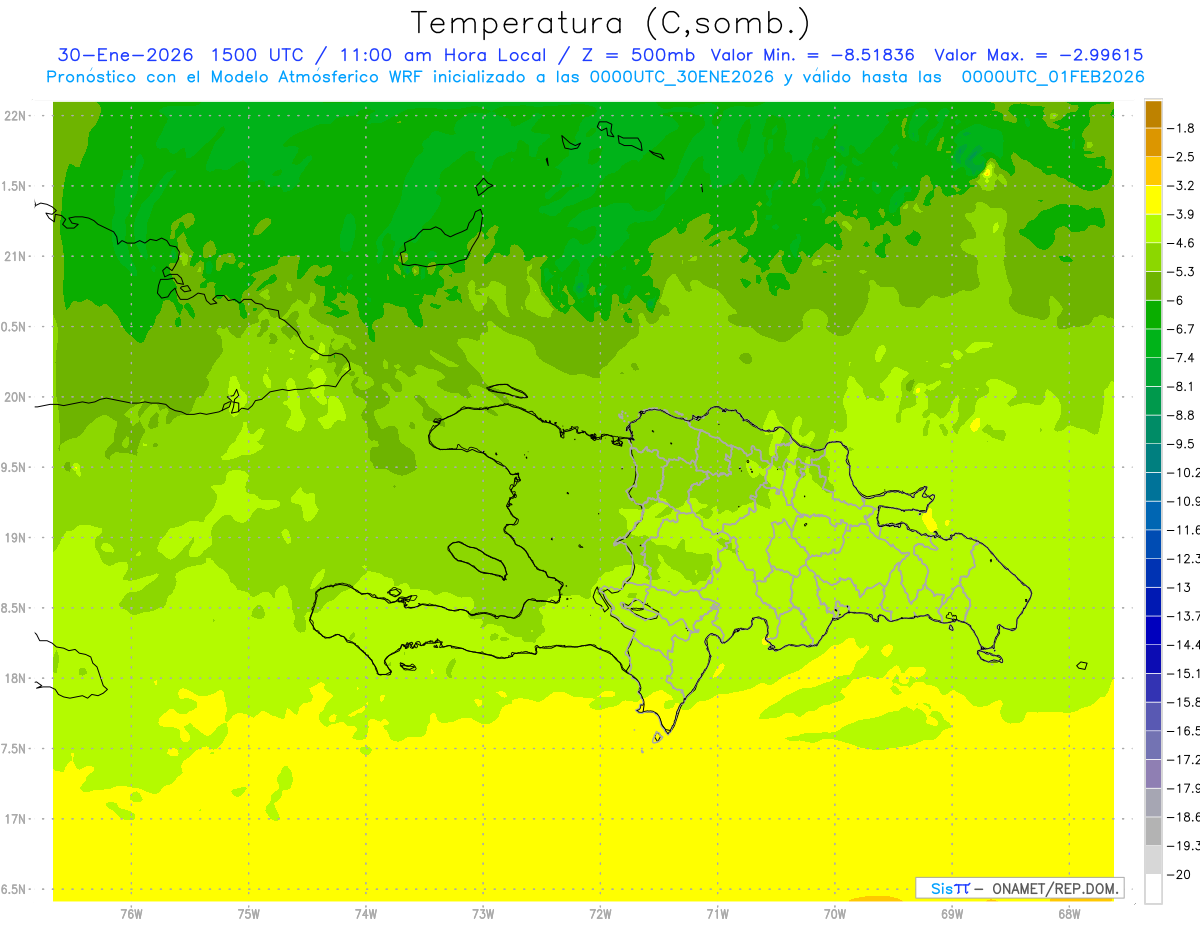Click the "-4.6" colorbar label
Screen dimensions: 1200x927
click(1181, 243)
